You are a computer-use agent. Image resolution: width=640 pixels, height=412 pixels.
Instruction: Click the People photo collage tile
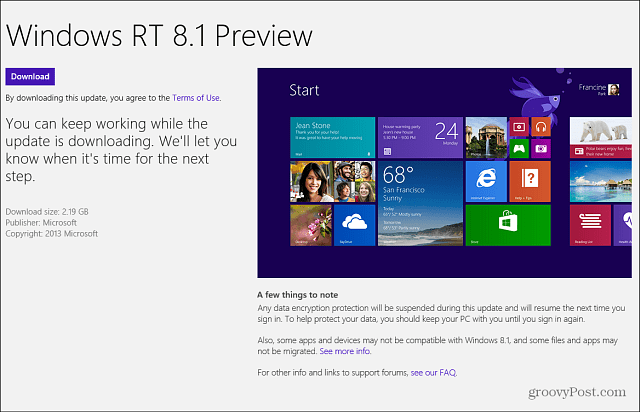tap(333, 181)
